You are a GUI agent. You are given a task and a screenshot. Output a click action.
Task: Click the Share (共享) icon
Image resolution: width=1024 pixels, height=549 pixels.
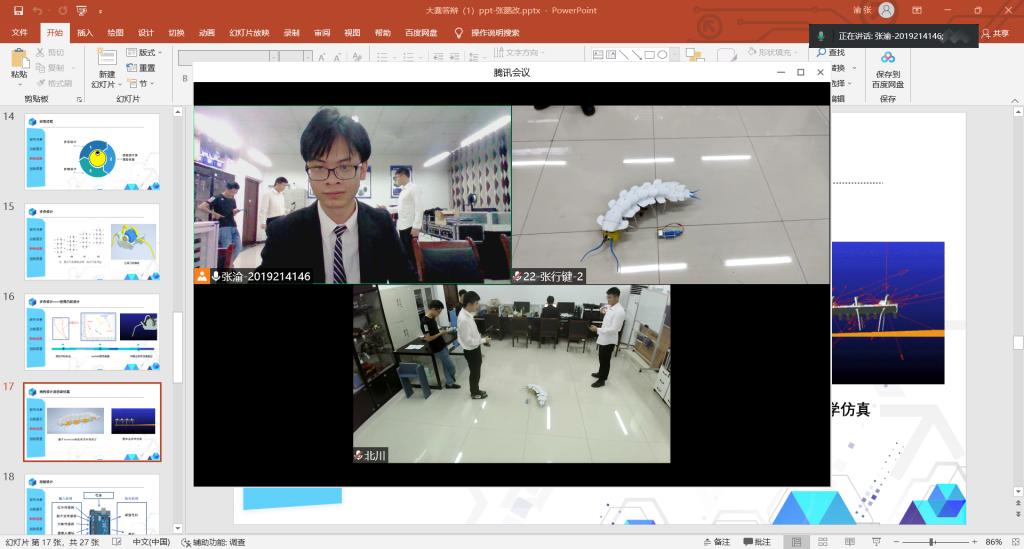tap(995, 33)
